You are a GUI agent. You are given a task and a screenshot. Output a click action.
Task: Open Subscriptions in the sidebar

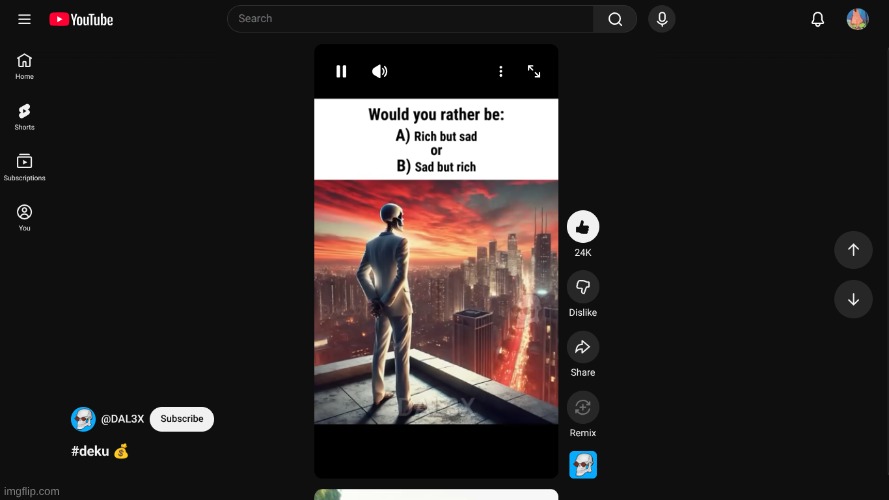[24, 166]
